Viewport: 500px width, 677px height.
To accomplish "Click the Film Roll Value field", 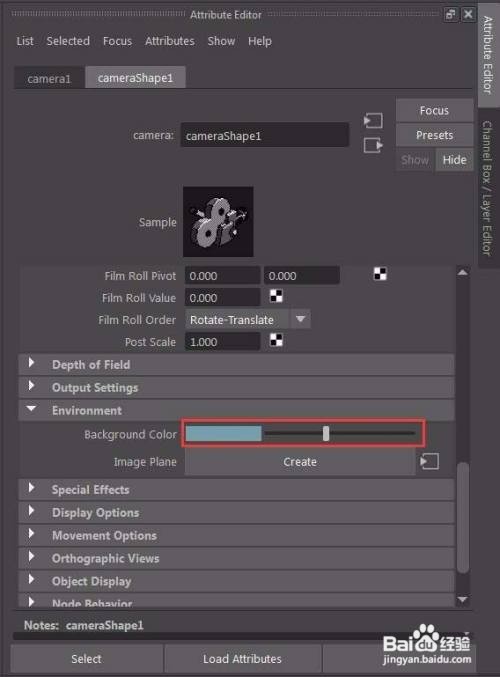I will [222, 298].
